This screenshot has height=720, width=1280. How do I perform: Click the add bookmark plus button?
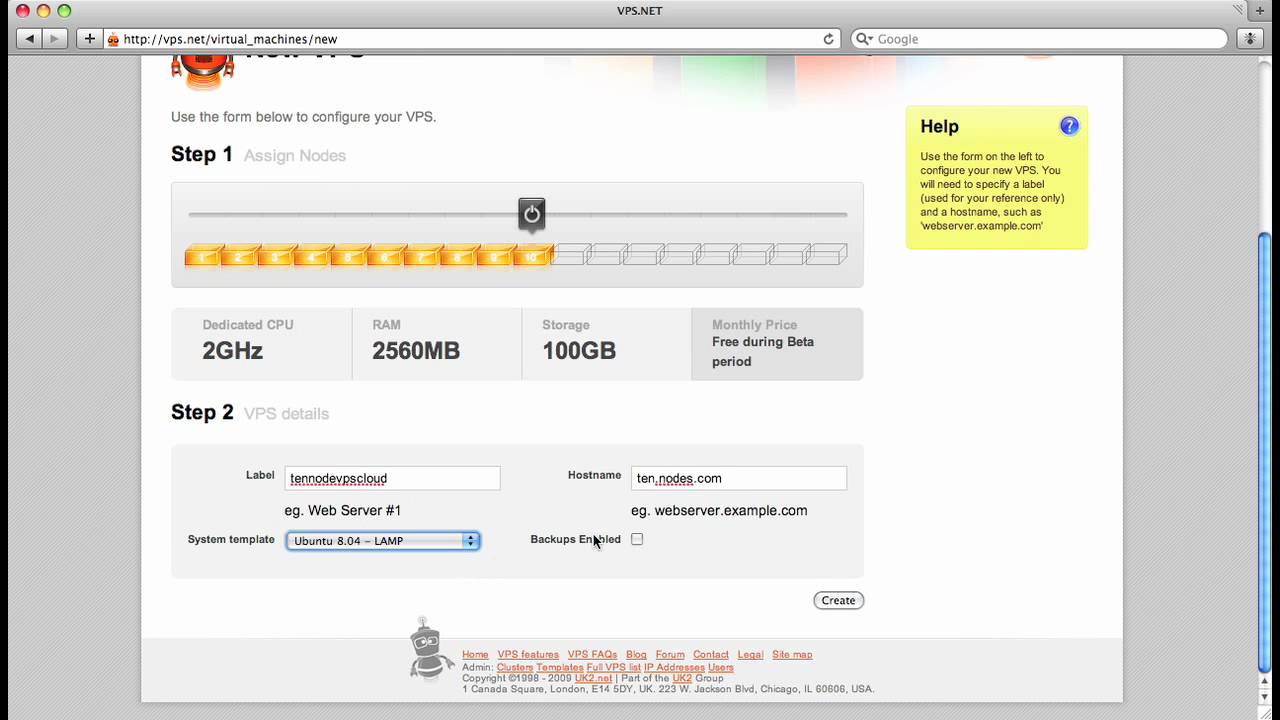pyautogui.click(x=90, y=39)
